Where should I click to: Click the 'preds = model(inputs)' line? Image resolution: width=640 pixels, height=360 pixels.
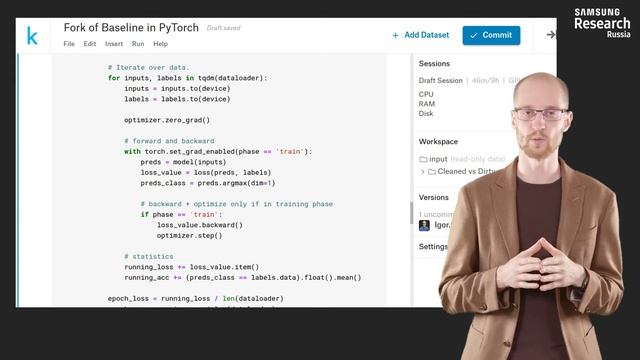[183, 162]
